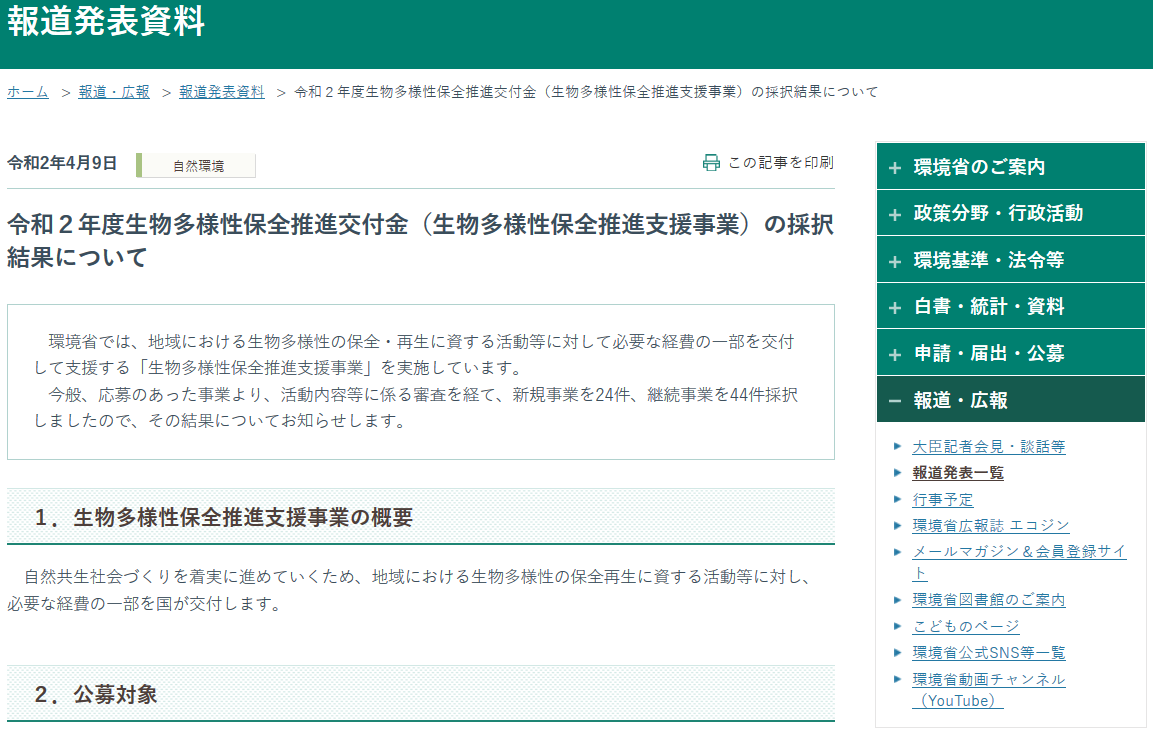Open メールマガジン＆会員登録サイト link

click(x=1018, y=552)
